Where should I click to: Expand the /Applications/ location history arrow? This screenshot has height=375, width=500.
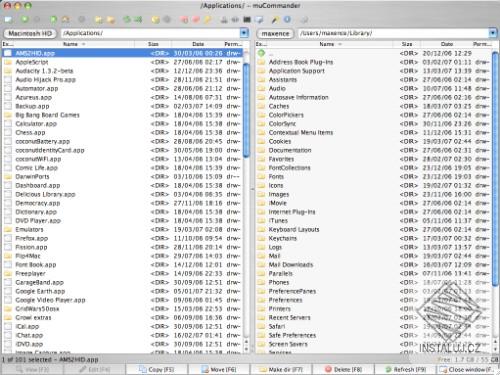point(244,33)
